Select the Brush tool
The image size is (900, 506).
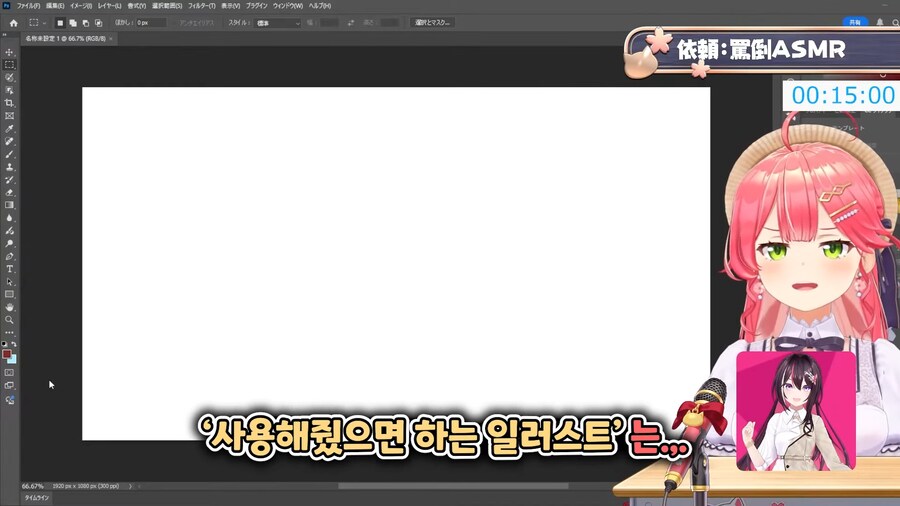[x=9, y=154]
